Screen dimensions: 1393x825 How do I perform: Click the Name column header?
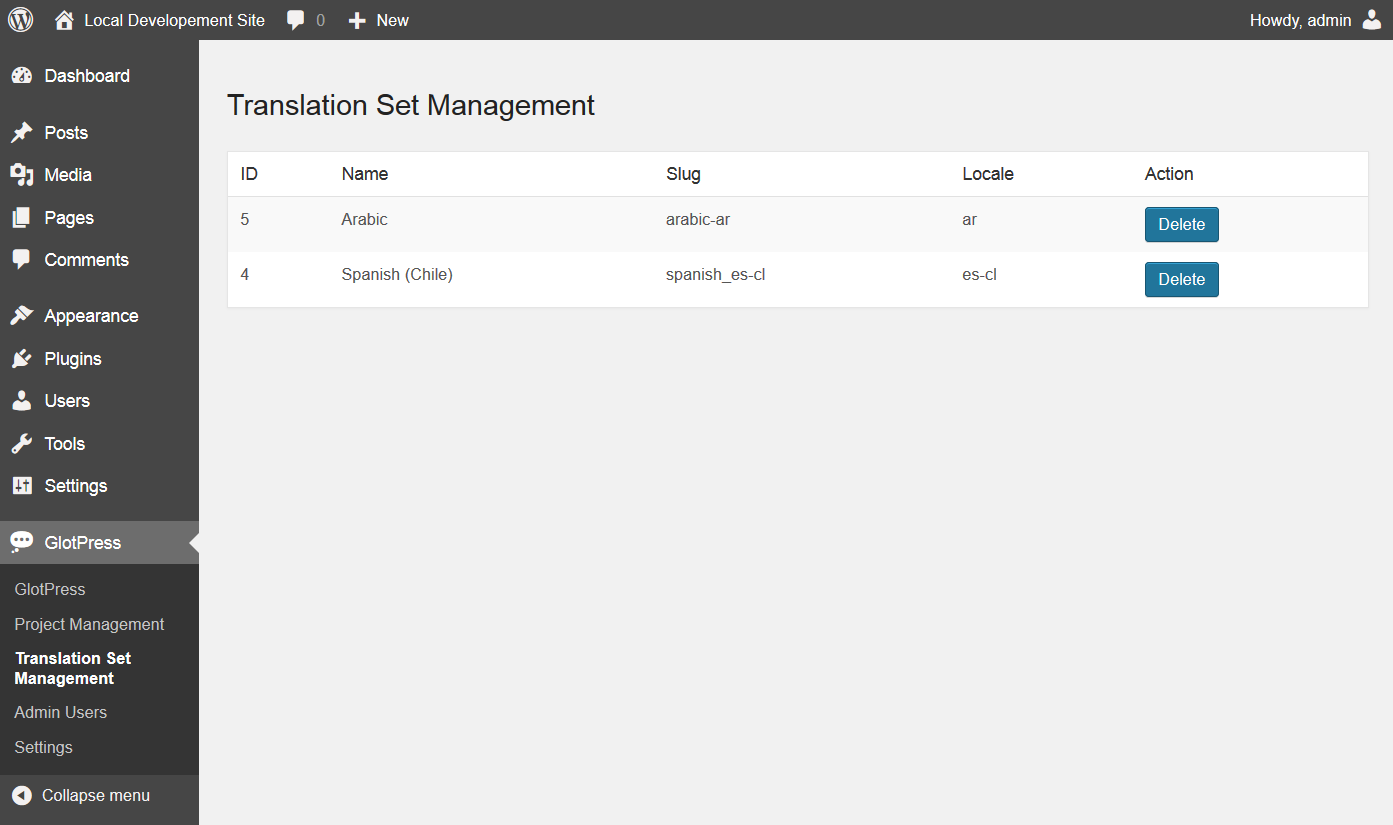tap(365, 174)
